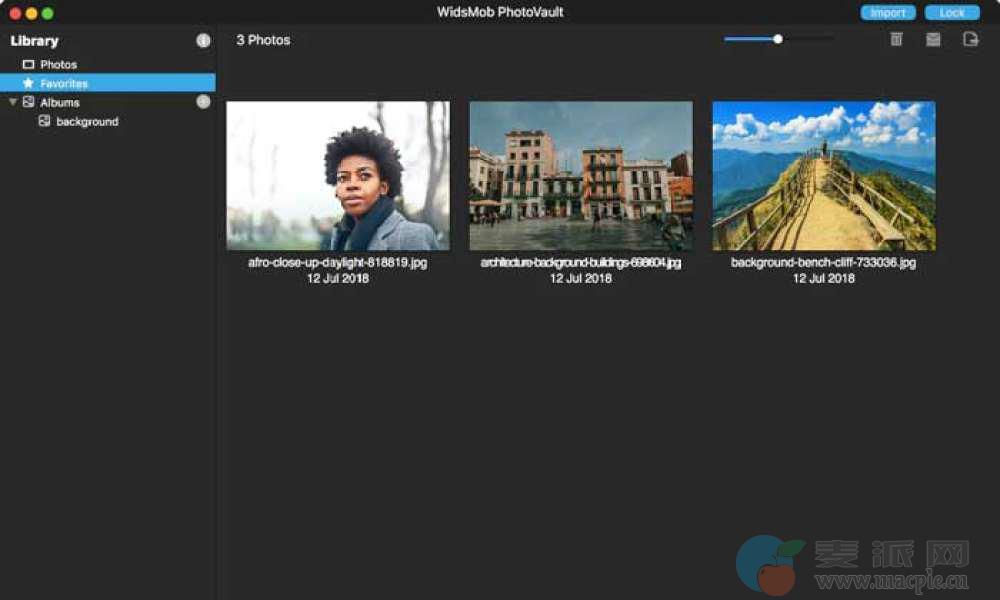The height and width of the screenshot is (600, 1000).
Task: Click the background album icon
Action: click(45, 121)
